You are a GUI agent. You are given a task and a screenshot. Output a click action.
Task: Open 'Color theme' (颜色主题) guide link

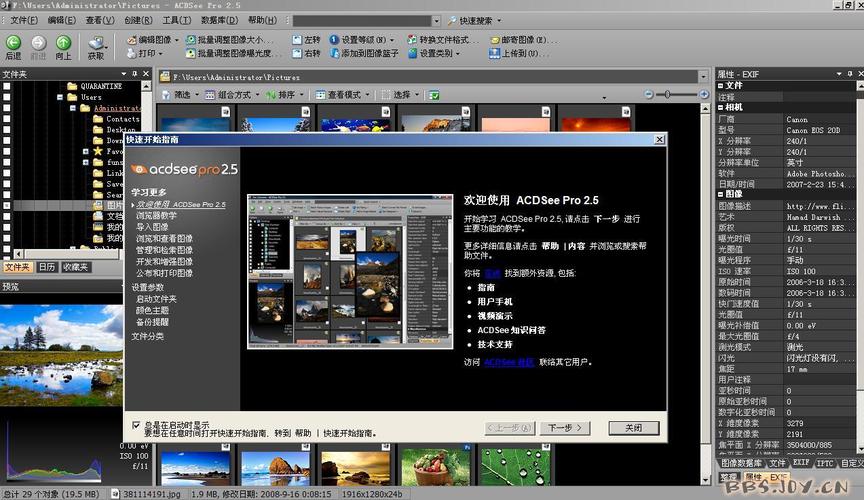click(x=152, y=310)
